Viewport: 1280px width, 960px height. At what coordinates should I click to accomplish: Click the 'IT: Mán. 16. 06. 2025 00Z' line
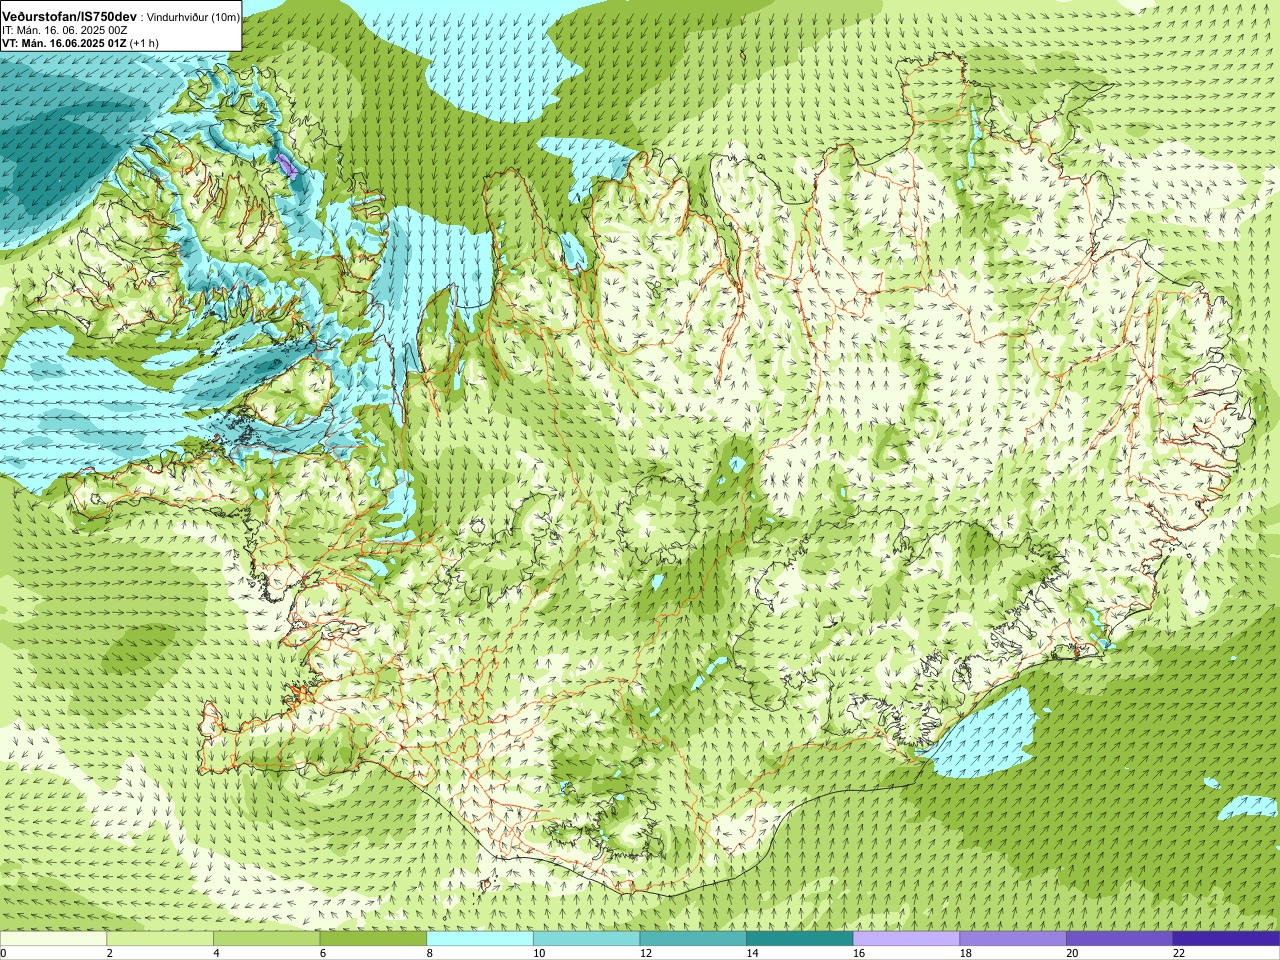65,31
